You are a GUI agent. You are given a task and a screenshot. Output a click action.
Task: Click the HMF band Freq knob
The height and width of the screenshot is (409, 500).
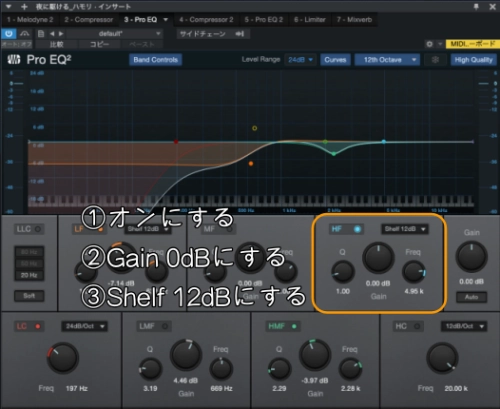pyautogui.click(x=350, y=369)
